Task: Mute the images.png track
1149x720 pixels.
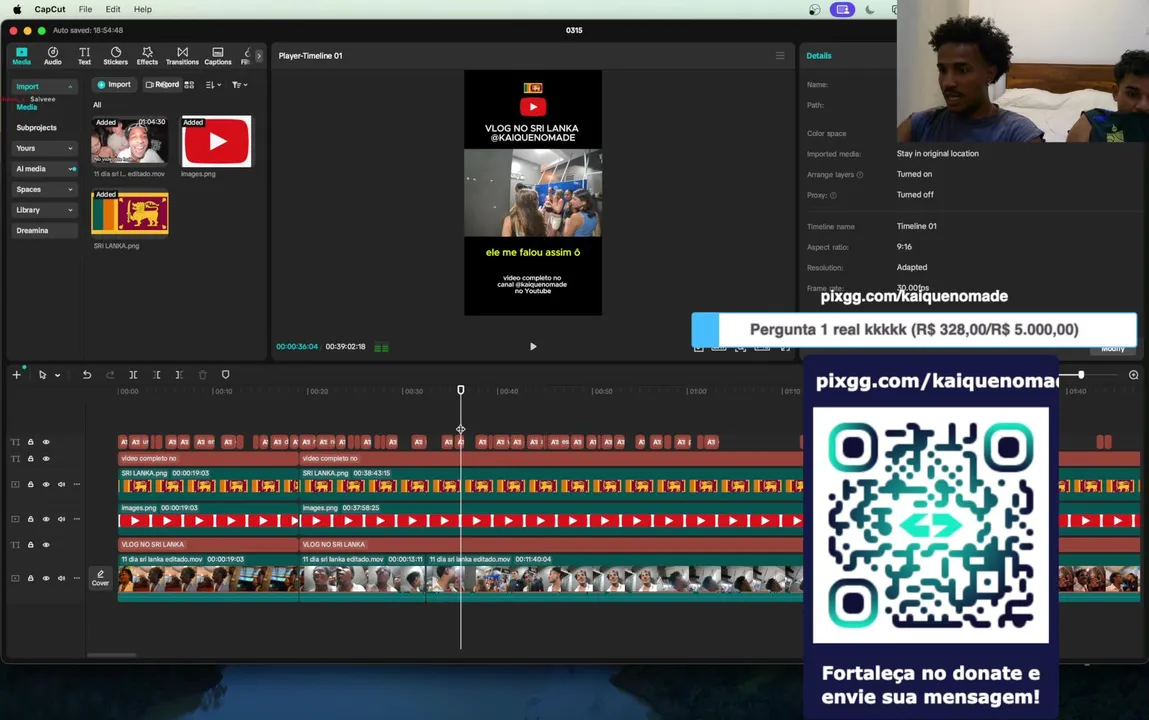Action: click(62, 519)
